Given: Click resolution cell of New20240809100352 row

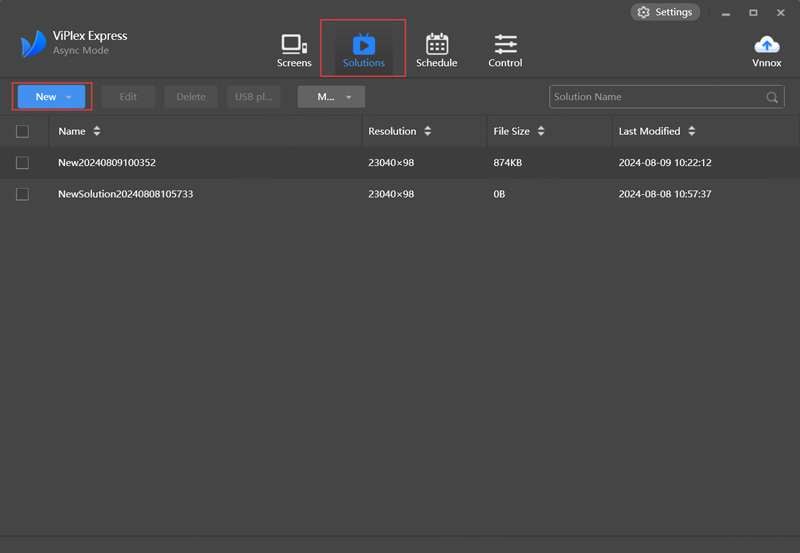Looking at the screenshot, I should (391, 163).
